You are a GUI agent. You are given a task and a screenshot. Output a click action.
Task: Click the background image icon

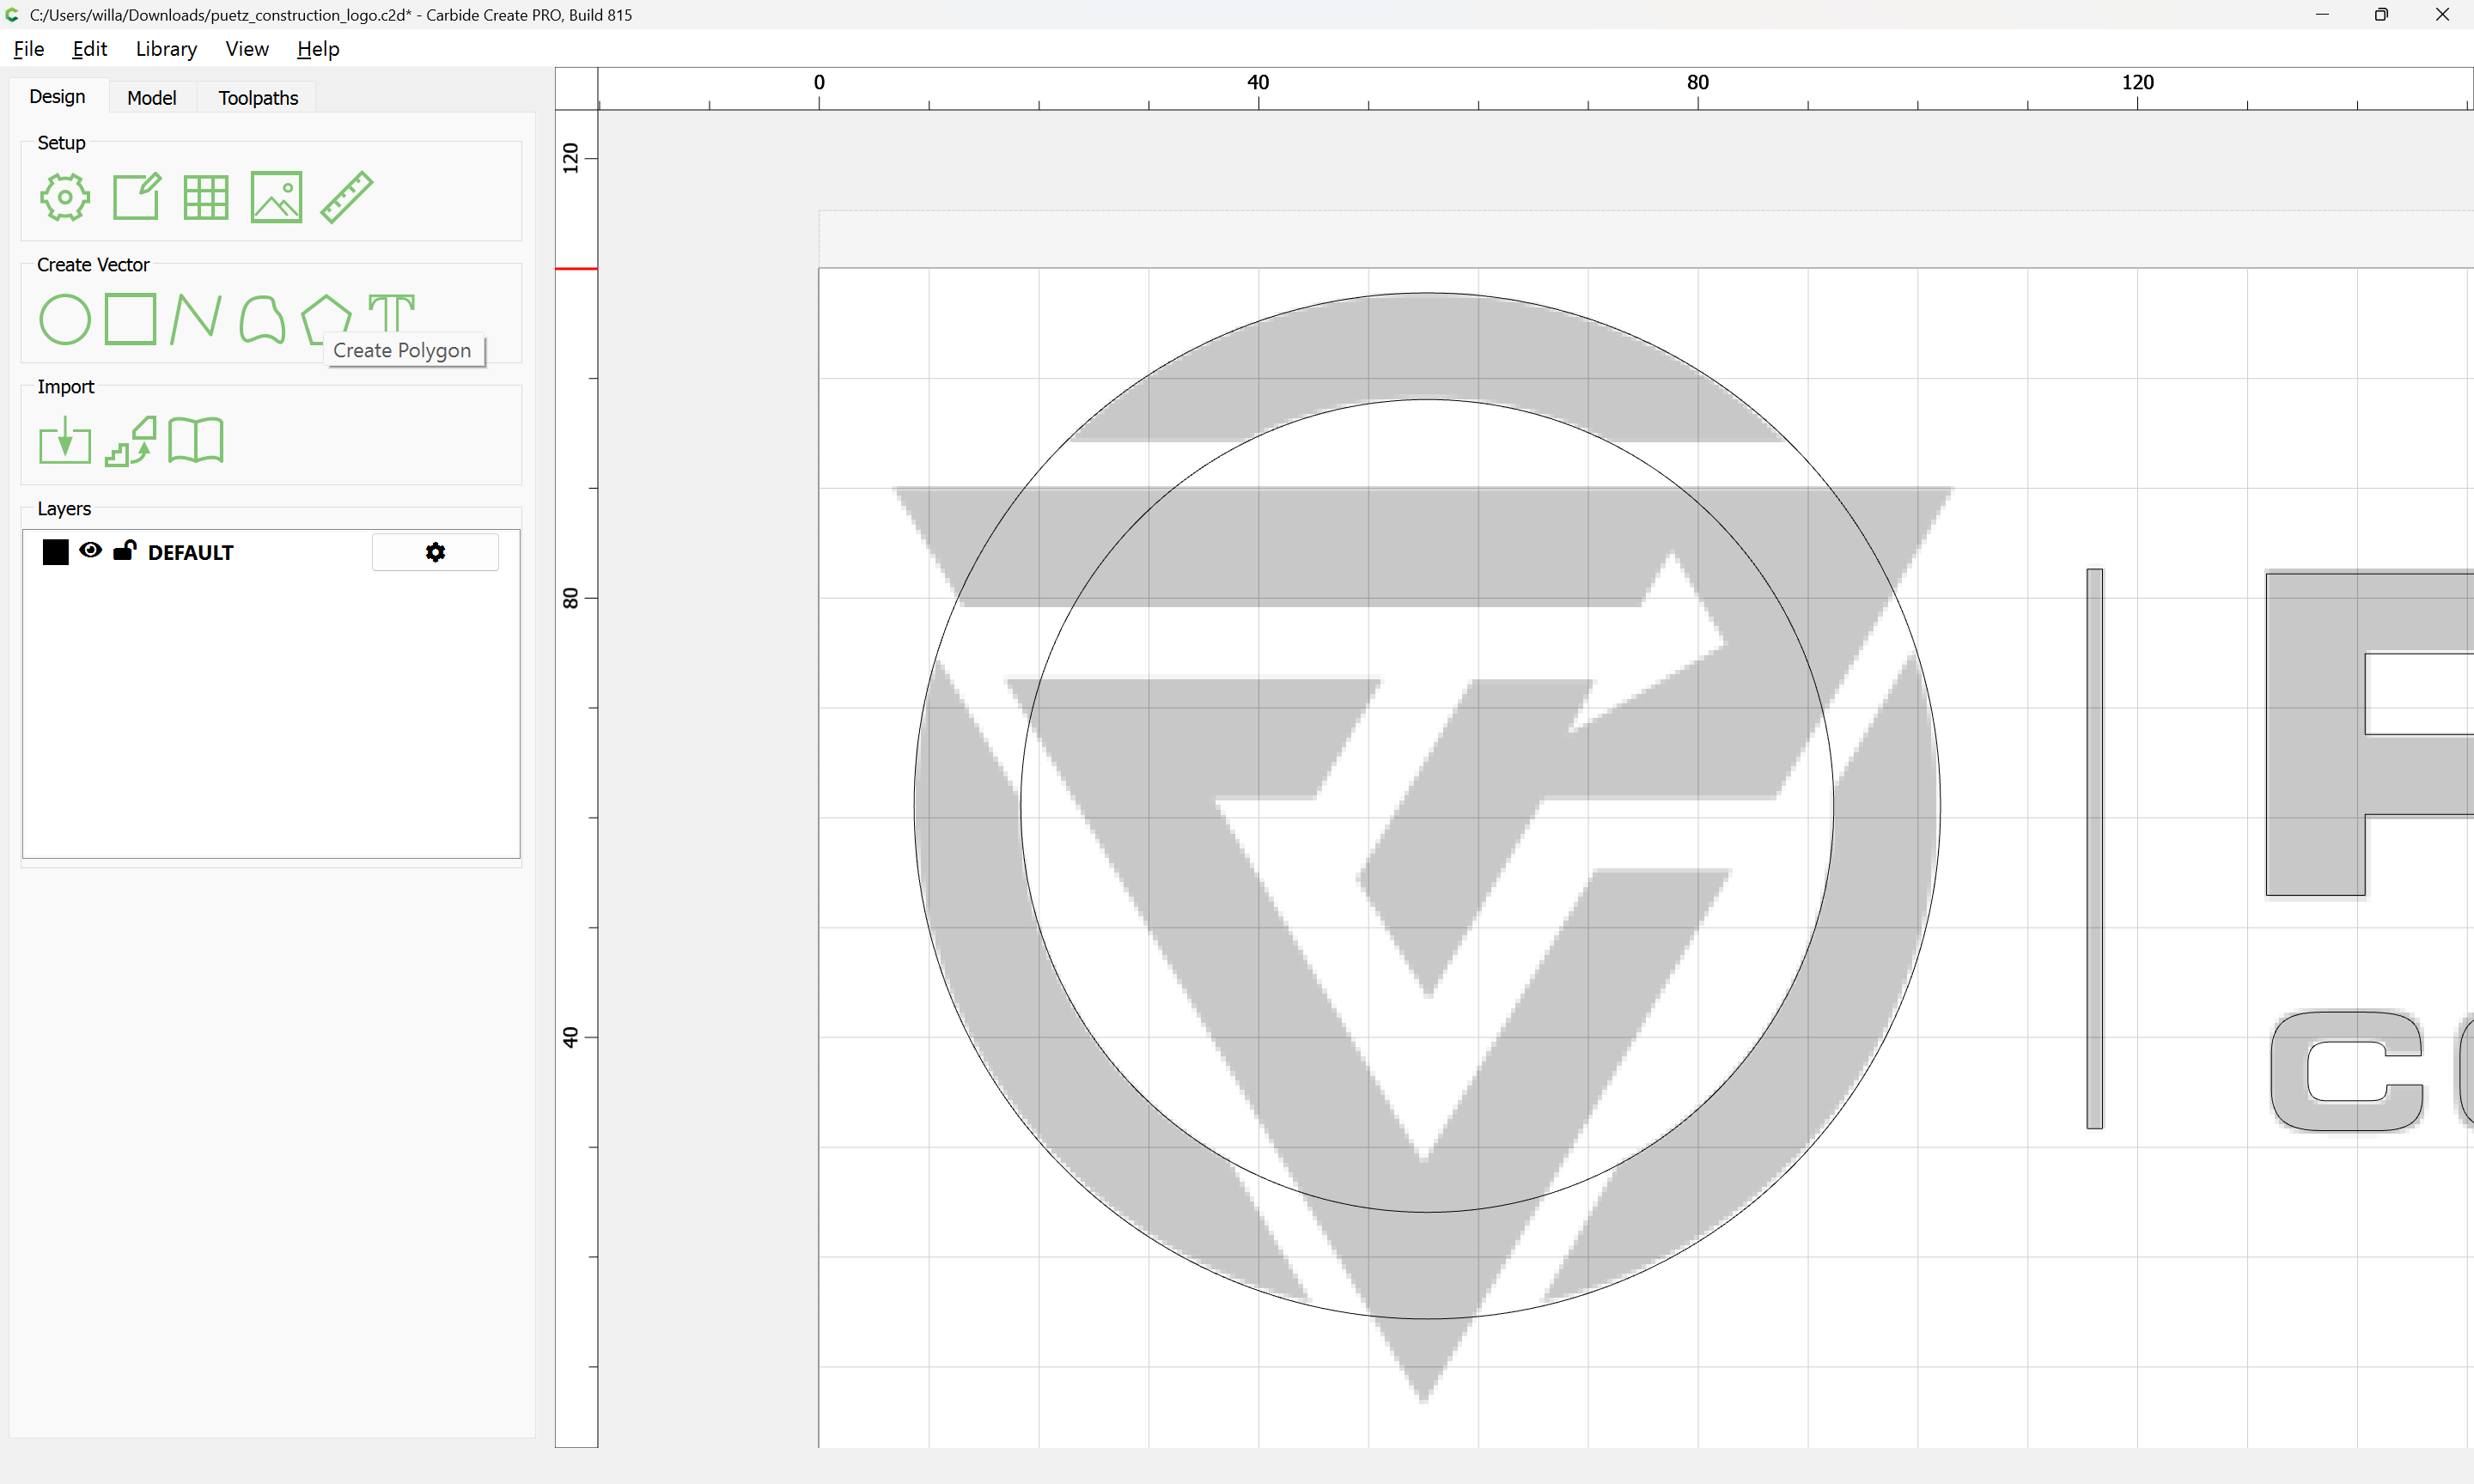tap(276, 197)
